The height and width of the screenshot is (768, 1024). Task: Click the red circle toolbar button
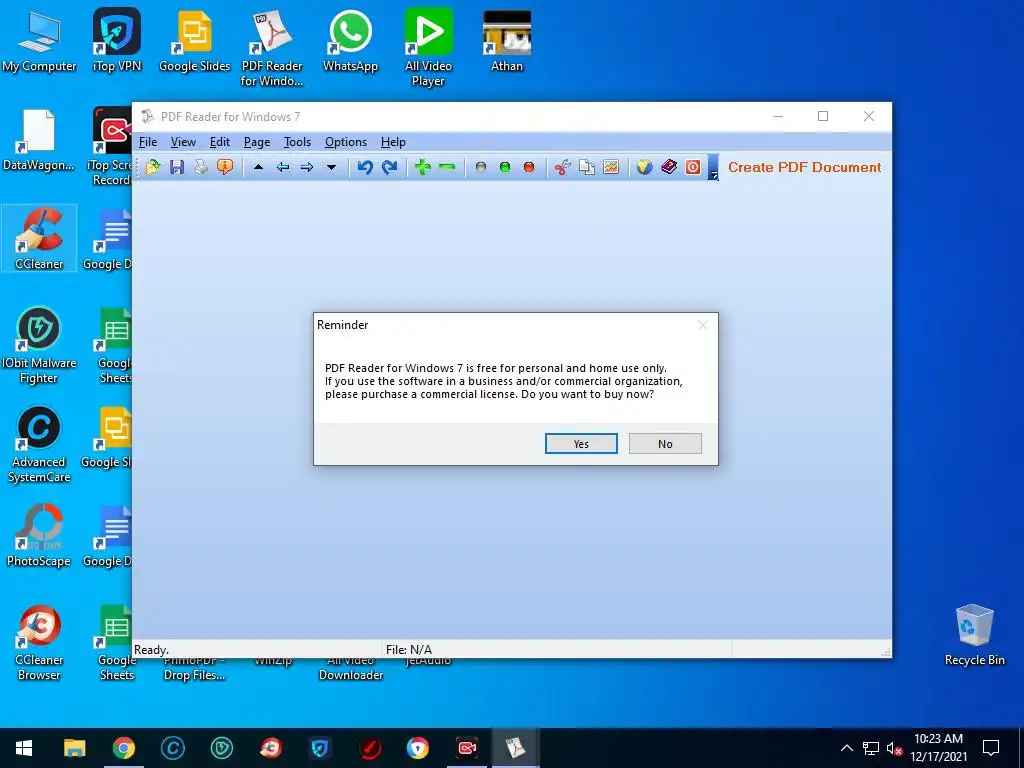point(529,167)
